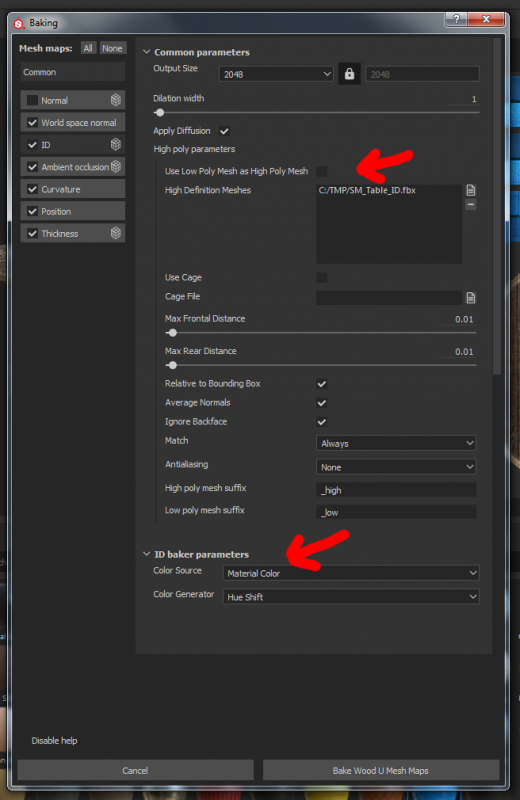
Task: Click the Normal map baker icon
Action: 116,100
